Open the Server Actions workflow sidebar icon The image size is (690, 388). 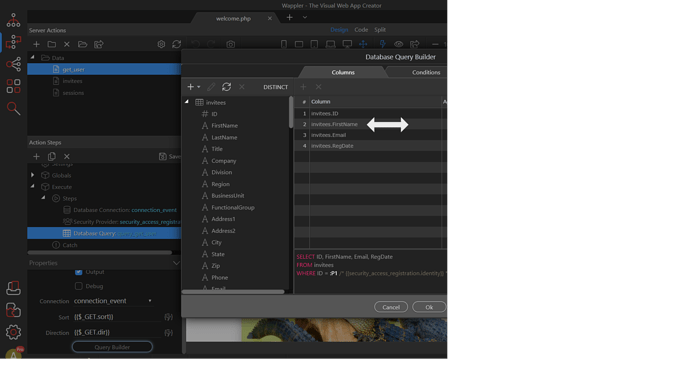(x=13, y=42)
